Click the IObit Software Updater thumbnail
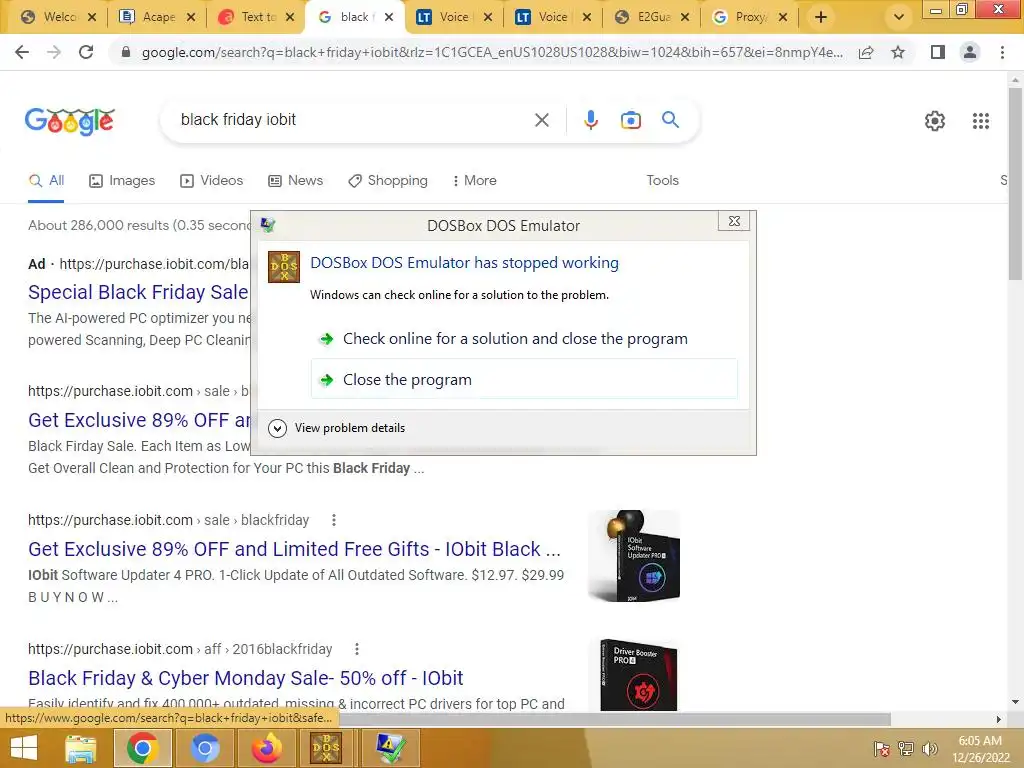The height and width of the screenshot is (768, 1024). click(633, 556)
